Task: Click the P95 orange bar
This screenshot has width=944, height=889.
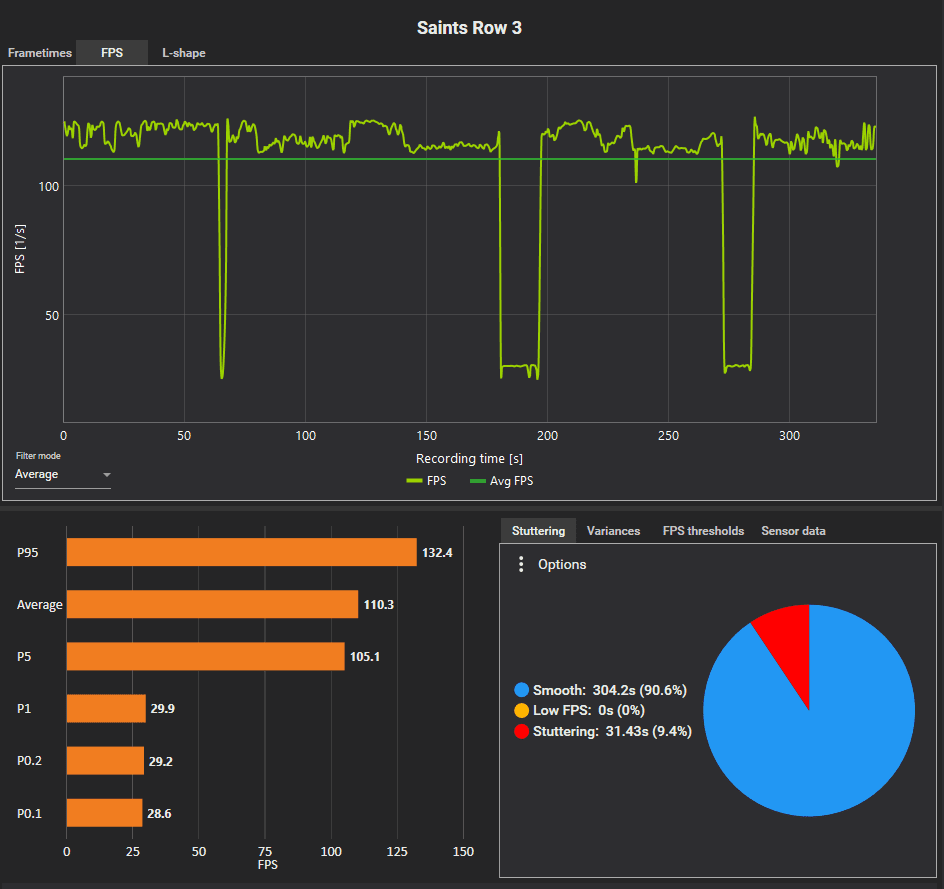Action: click(241, 553)
